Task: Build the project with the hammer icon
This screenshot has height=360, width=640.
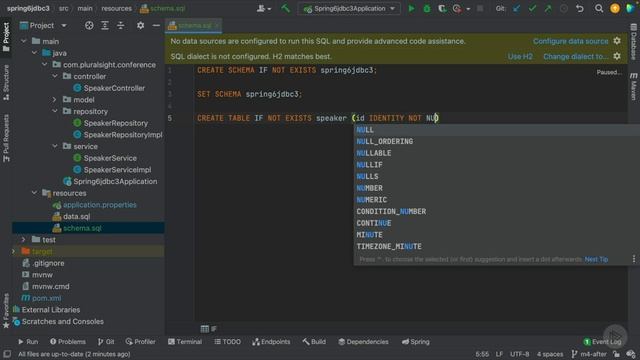Action: (x=285, y=8)
